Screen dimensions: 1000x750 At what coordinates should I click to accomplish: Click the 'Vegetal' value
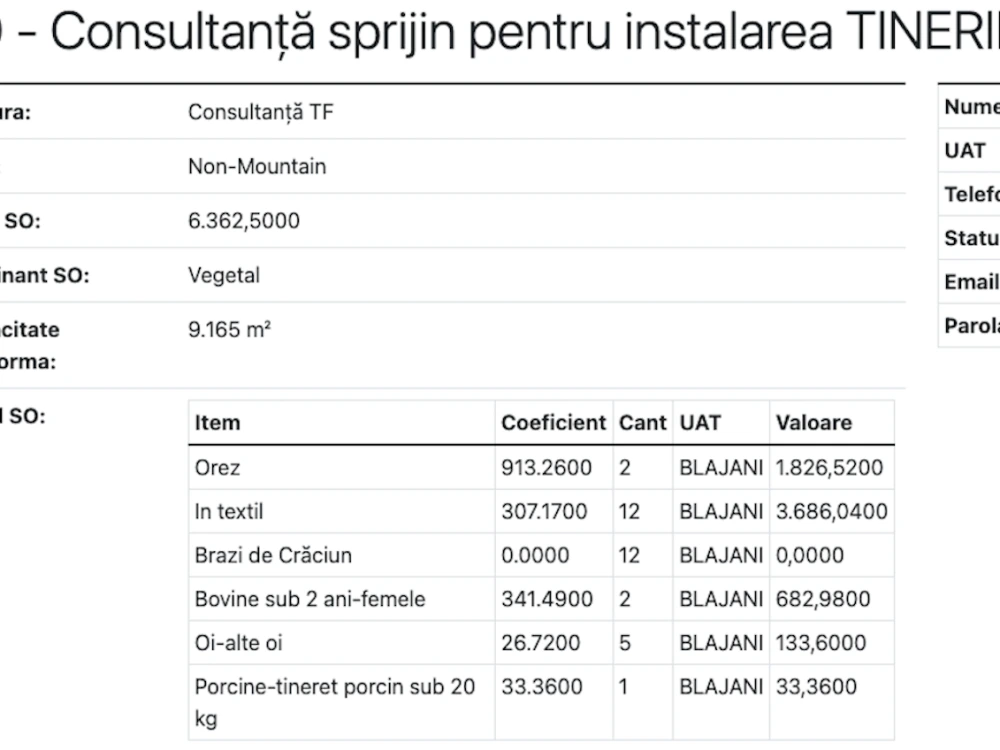click(x=224, y=276)
